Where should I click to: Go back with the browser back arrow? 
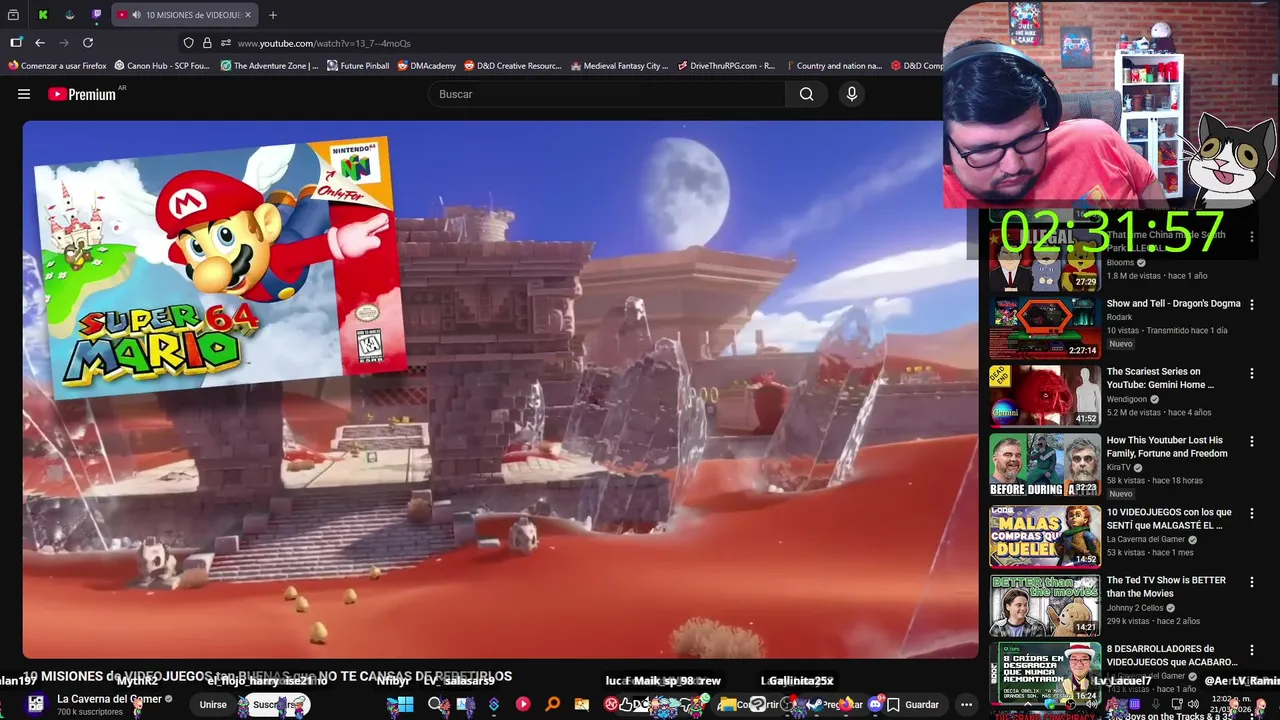click(40, 43)
